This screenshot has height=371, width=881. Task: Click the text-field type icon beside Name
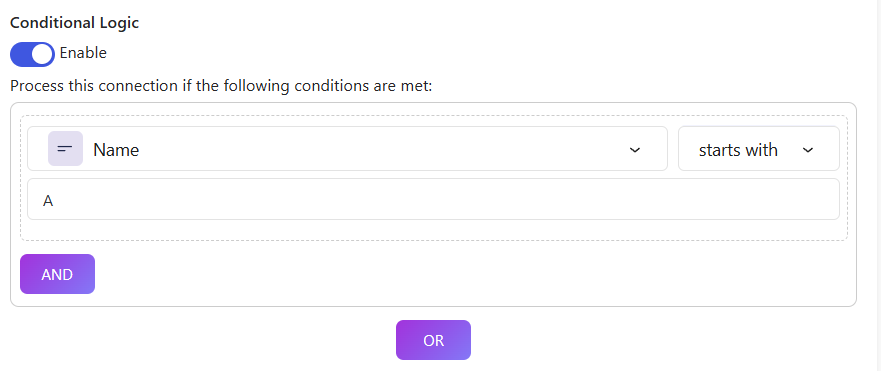coord(65,148)
